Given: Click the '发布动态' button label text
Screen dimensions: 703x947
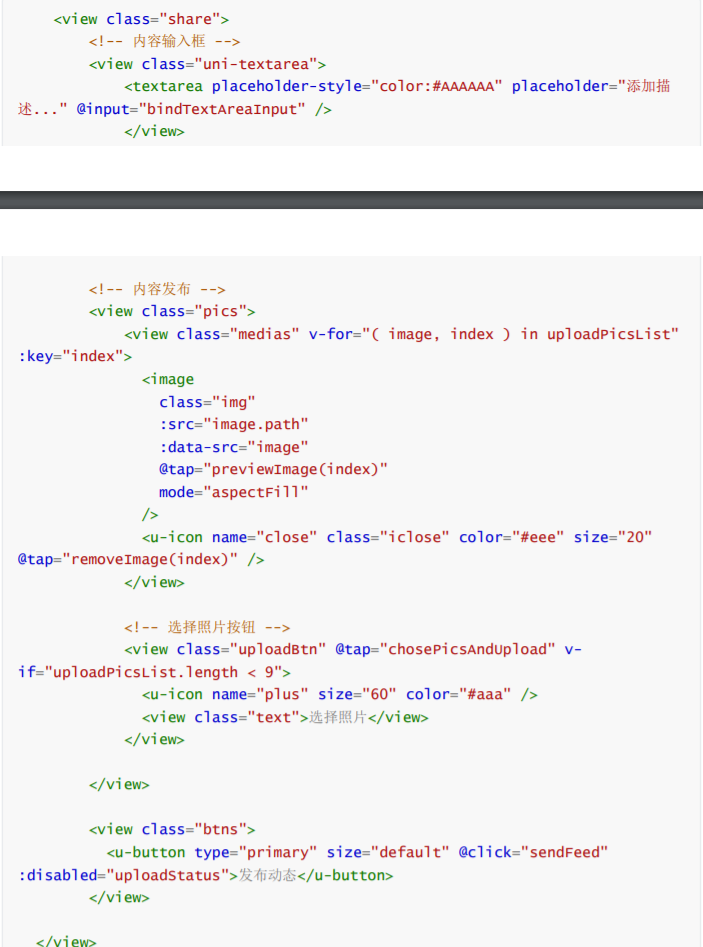Looking at the screenshot, I should (268, 875).
